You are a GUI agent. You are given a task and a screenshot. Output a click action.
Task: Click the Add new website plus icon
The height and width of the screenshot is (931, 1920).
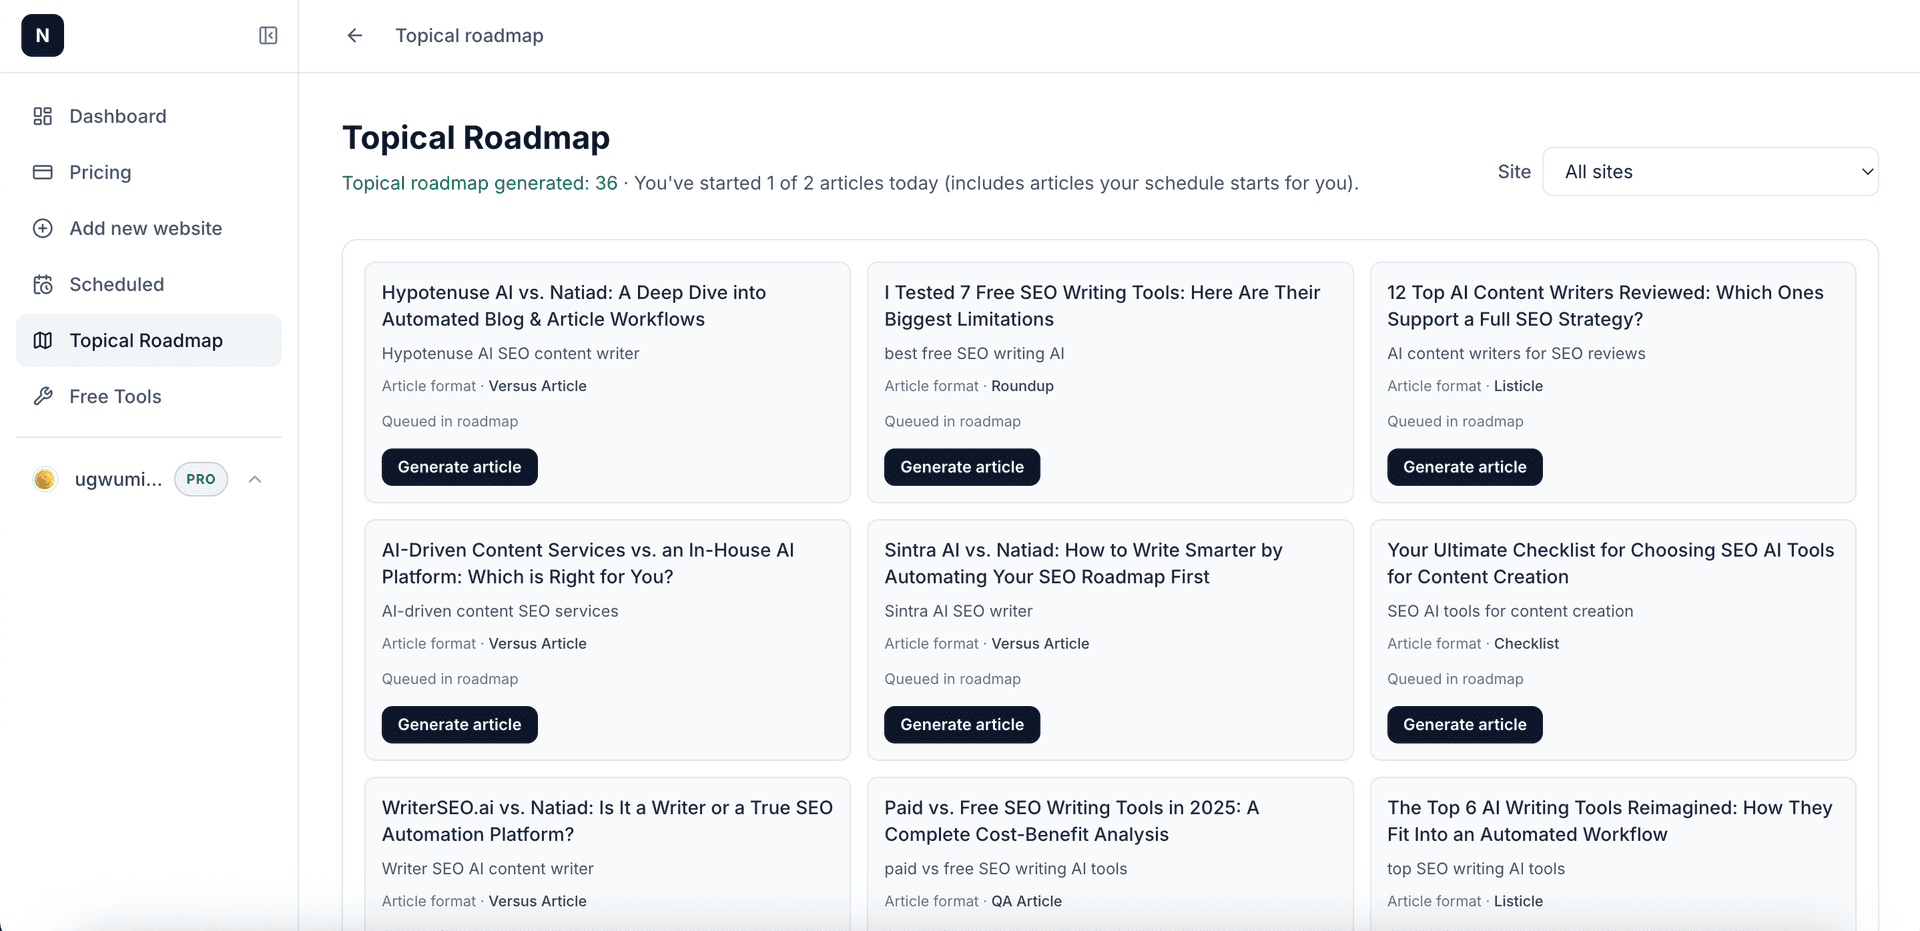click(43, 228)
